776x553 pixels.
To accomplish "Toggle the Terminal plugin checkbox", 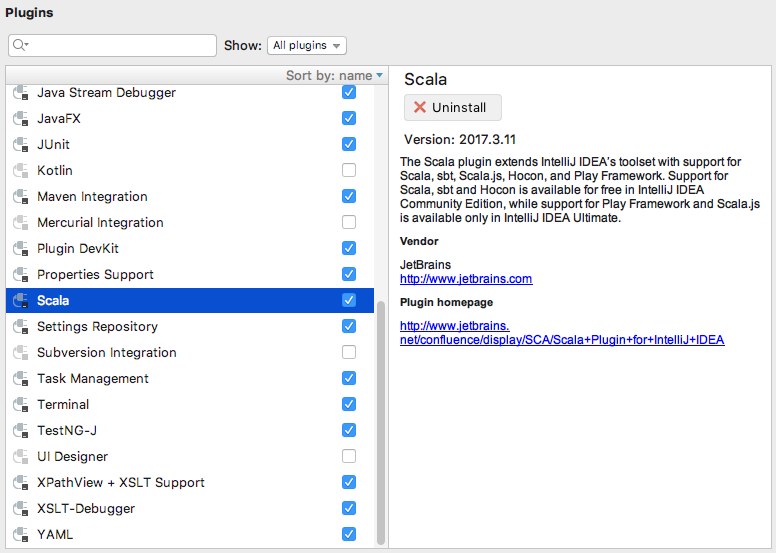I will click(349, 404).
